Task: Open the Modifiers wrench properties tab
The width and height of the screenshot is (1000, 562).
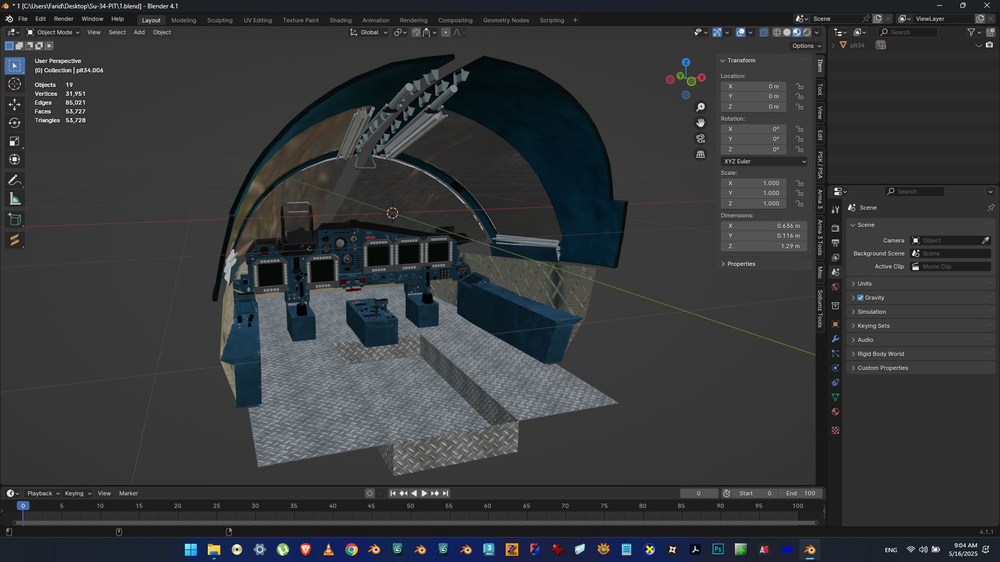Action: 835,339
